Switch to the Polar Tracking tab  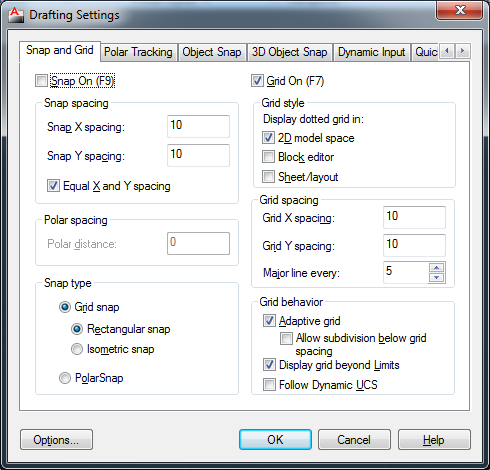(138, 52)
